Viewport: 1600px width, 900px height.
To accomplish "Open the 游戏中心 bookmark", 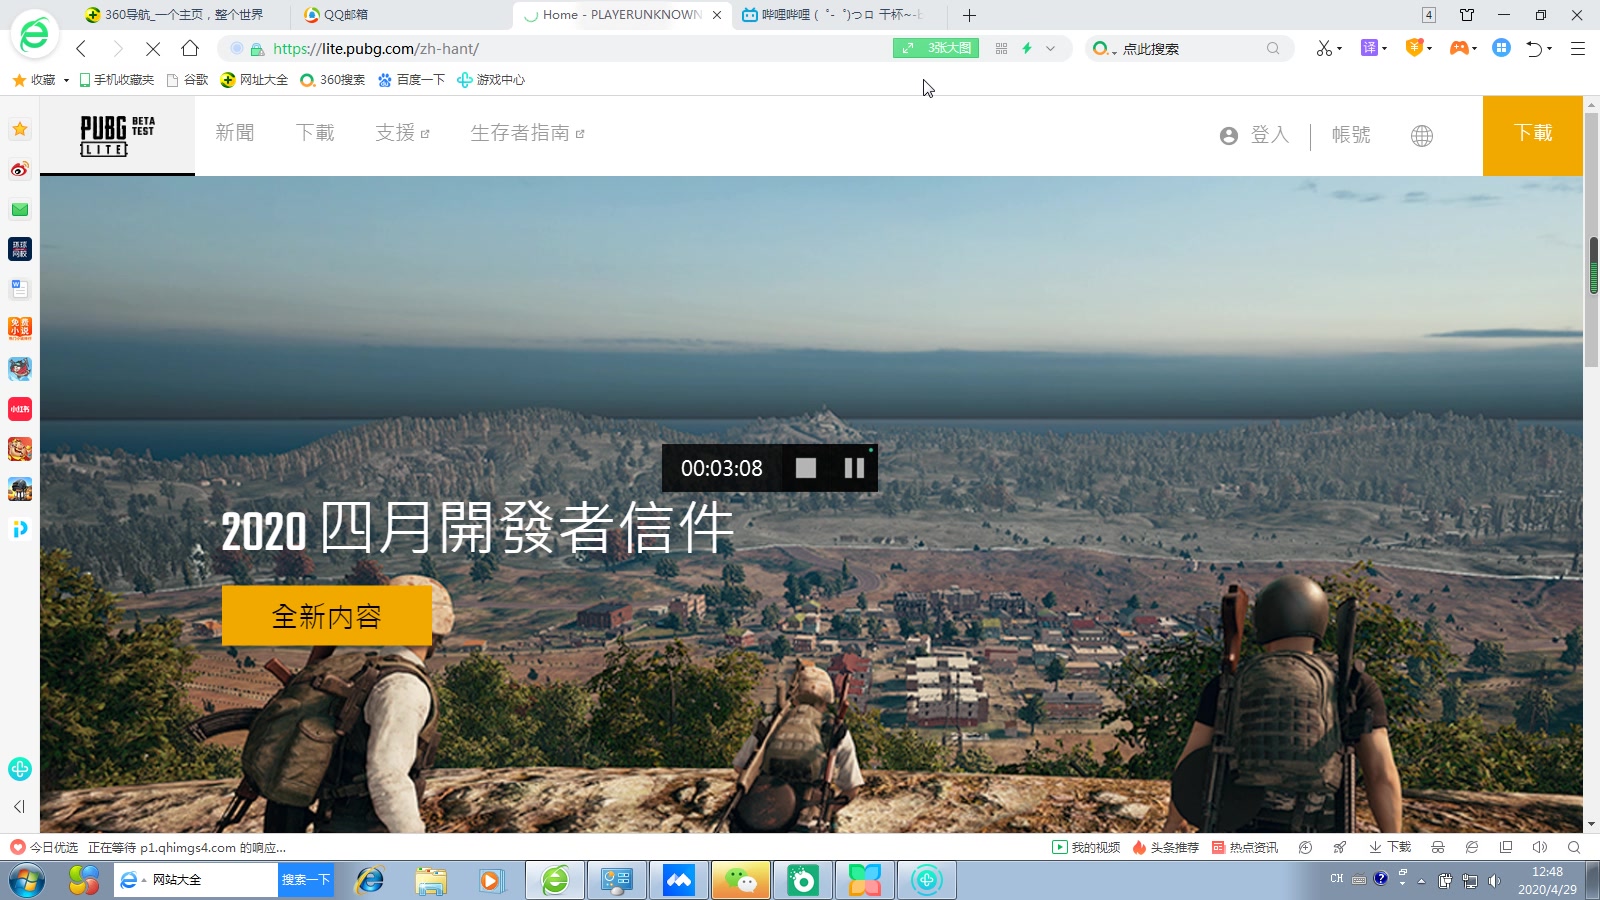I will (491, 80).
